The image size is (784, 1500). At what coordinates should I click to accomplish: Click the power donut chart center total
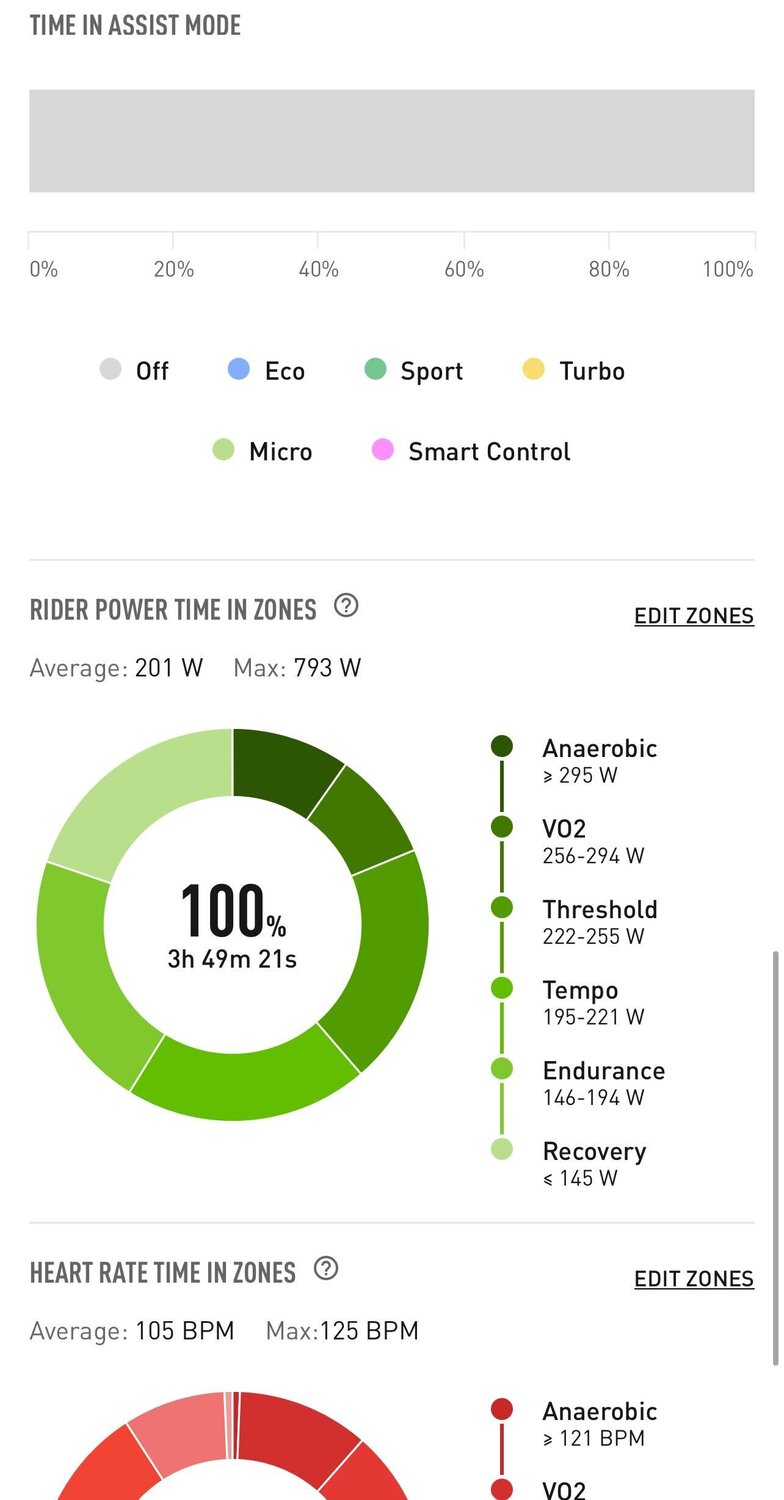tap(232, 925)
